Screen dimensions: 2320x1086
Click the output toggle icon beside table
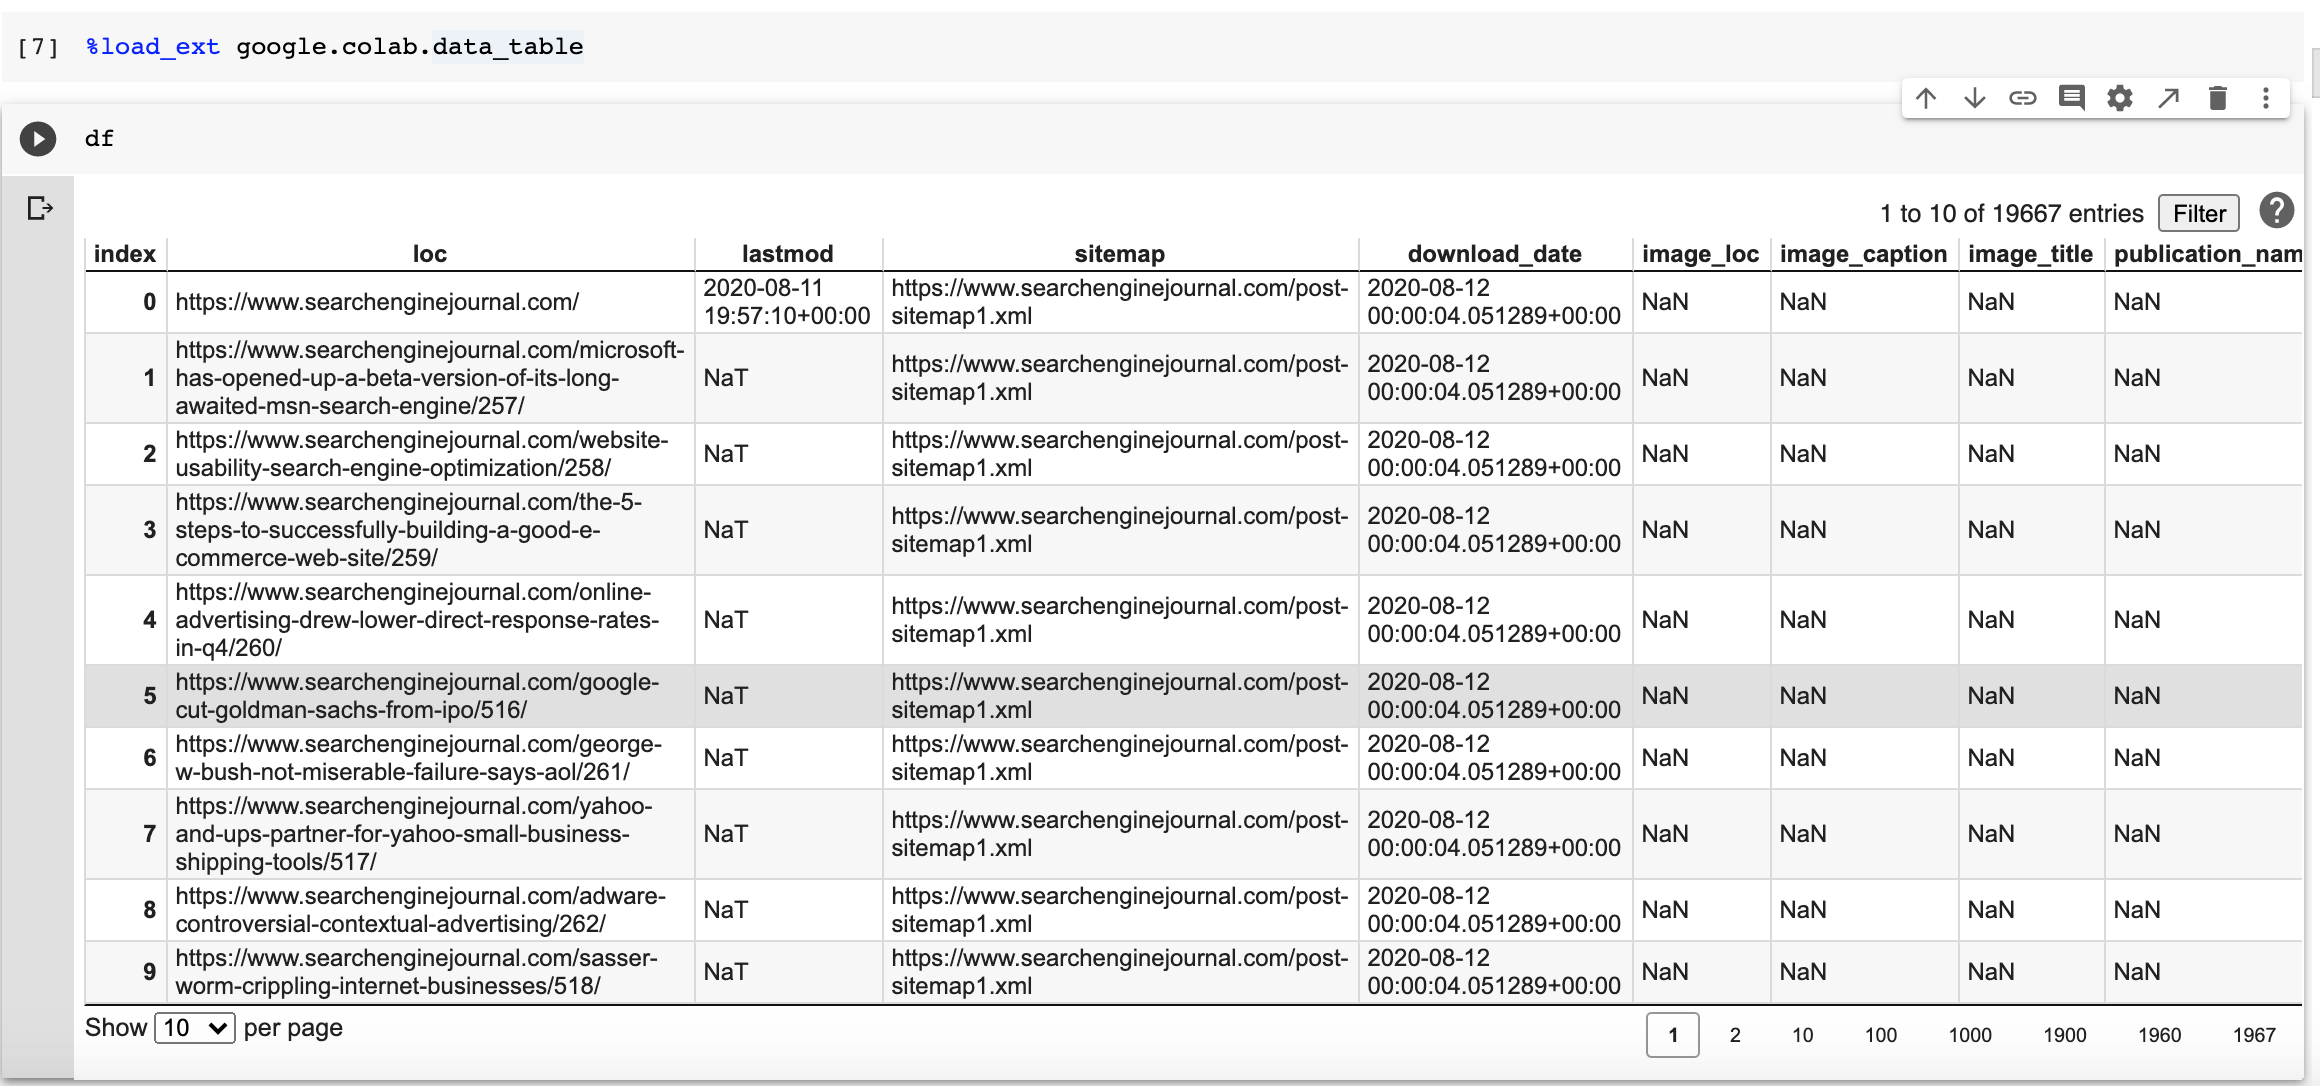[x=39, y=208]
